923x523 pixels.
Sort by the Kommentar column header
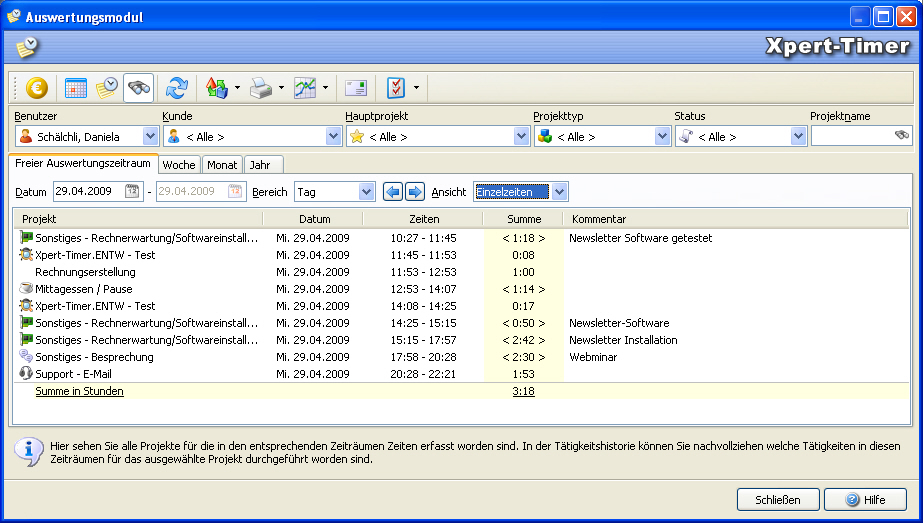click(x=736, y=219)
